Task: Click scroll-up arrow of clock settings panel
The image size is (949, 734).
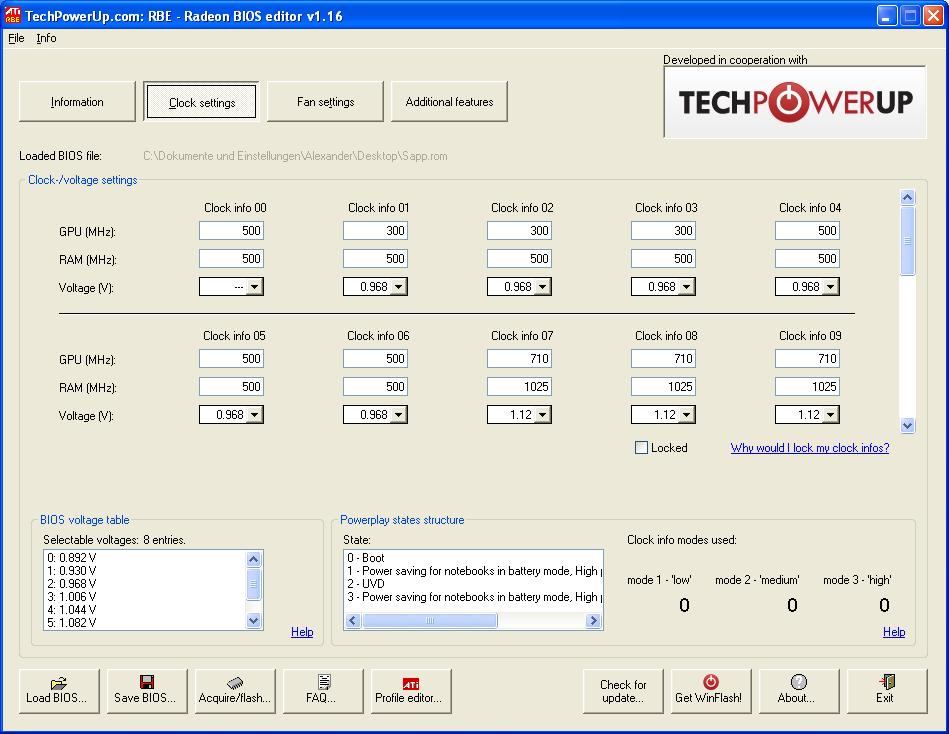Action: point(907,197)
